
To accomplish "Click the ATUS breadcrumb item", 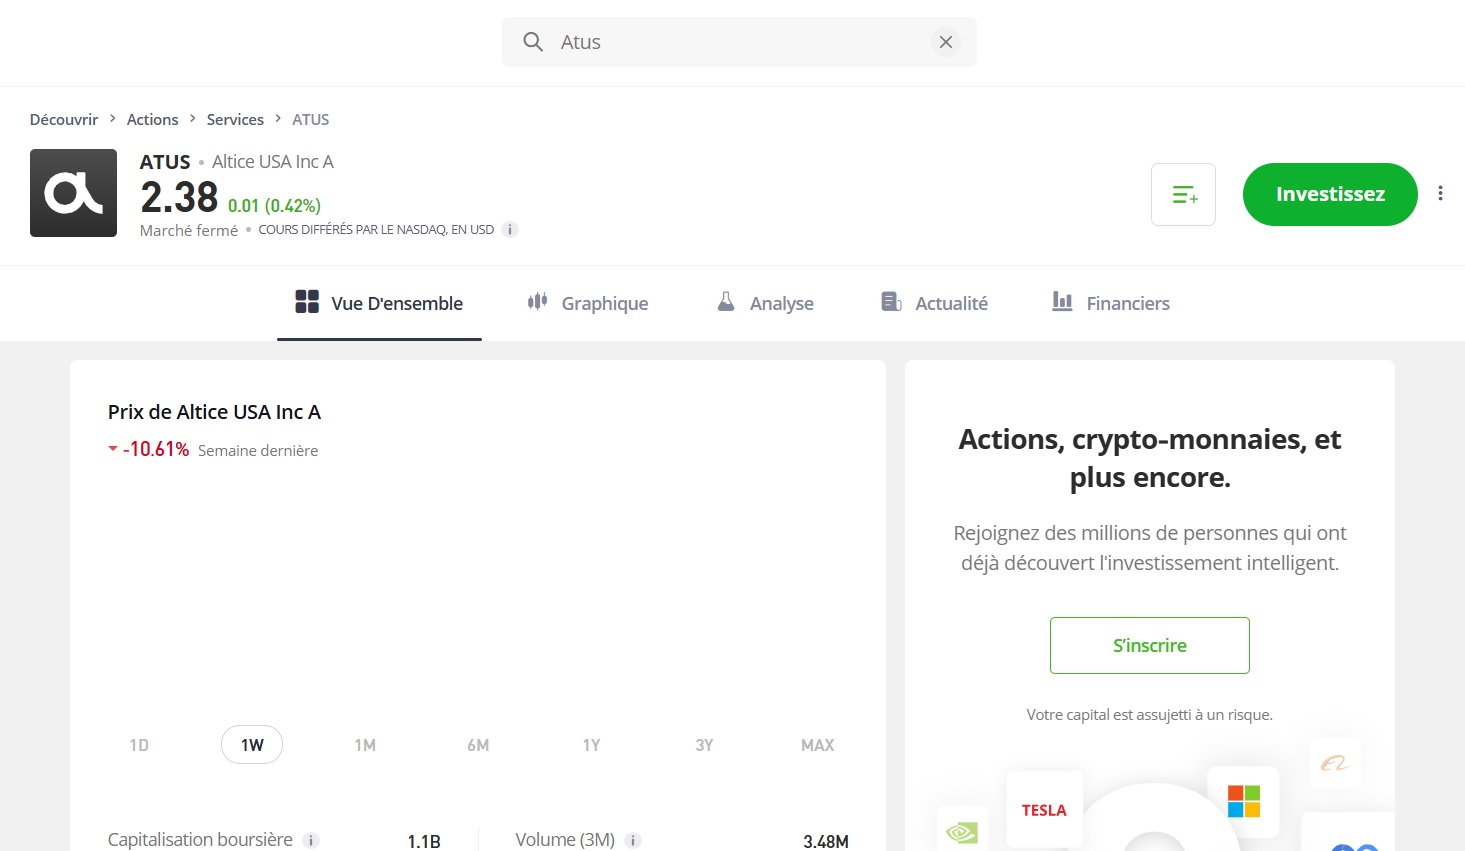I will [311, 119].
